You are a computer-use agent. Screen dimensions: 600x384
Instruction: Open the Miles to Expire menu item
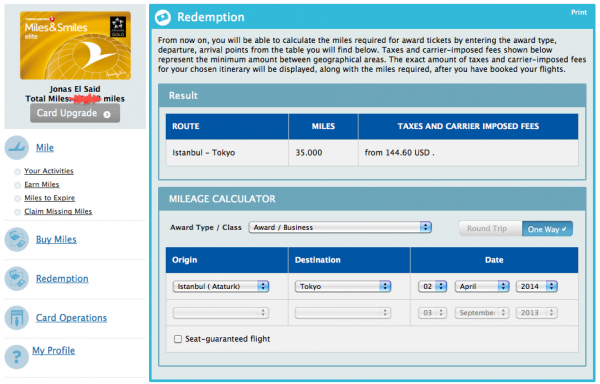[49, 198]
